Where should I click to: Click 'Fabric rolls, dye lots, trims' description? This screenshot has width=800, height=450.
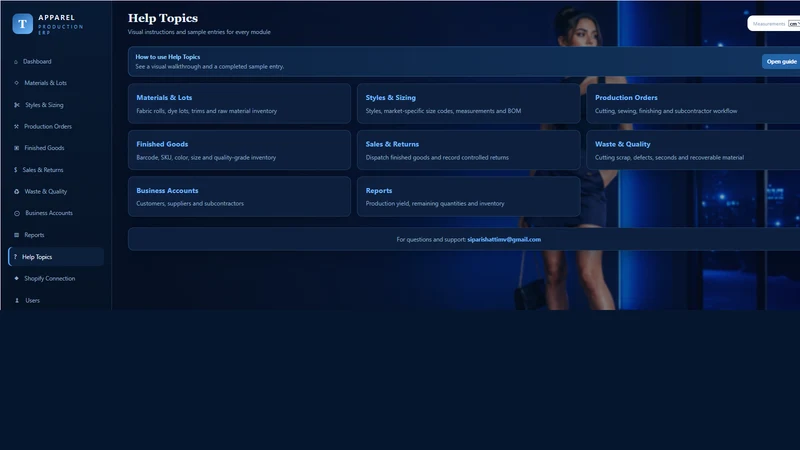click(207, 111)
